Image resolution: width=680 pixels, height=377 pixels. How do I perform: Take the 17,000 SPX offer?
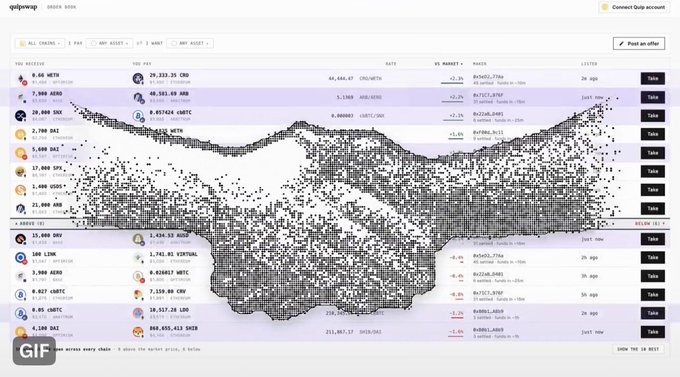[x=653, y=171]
